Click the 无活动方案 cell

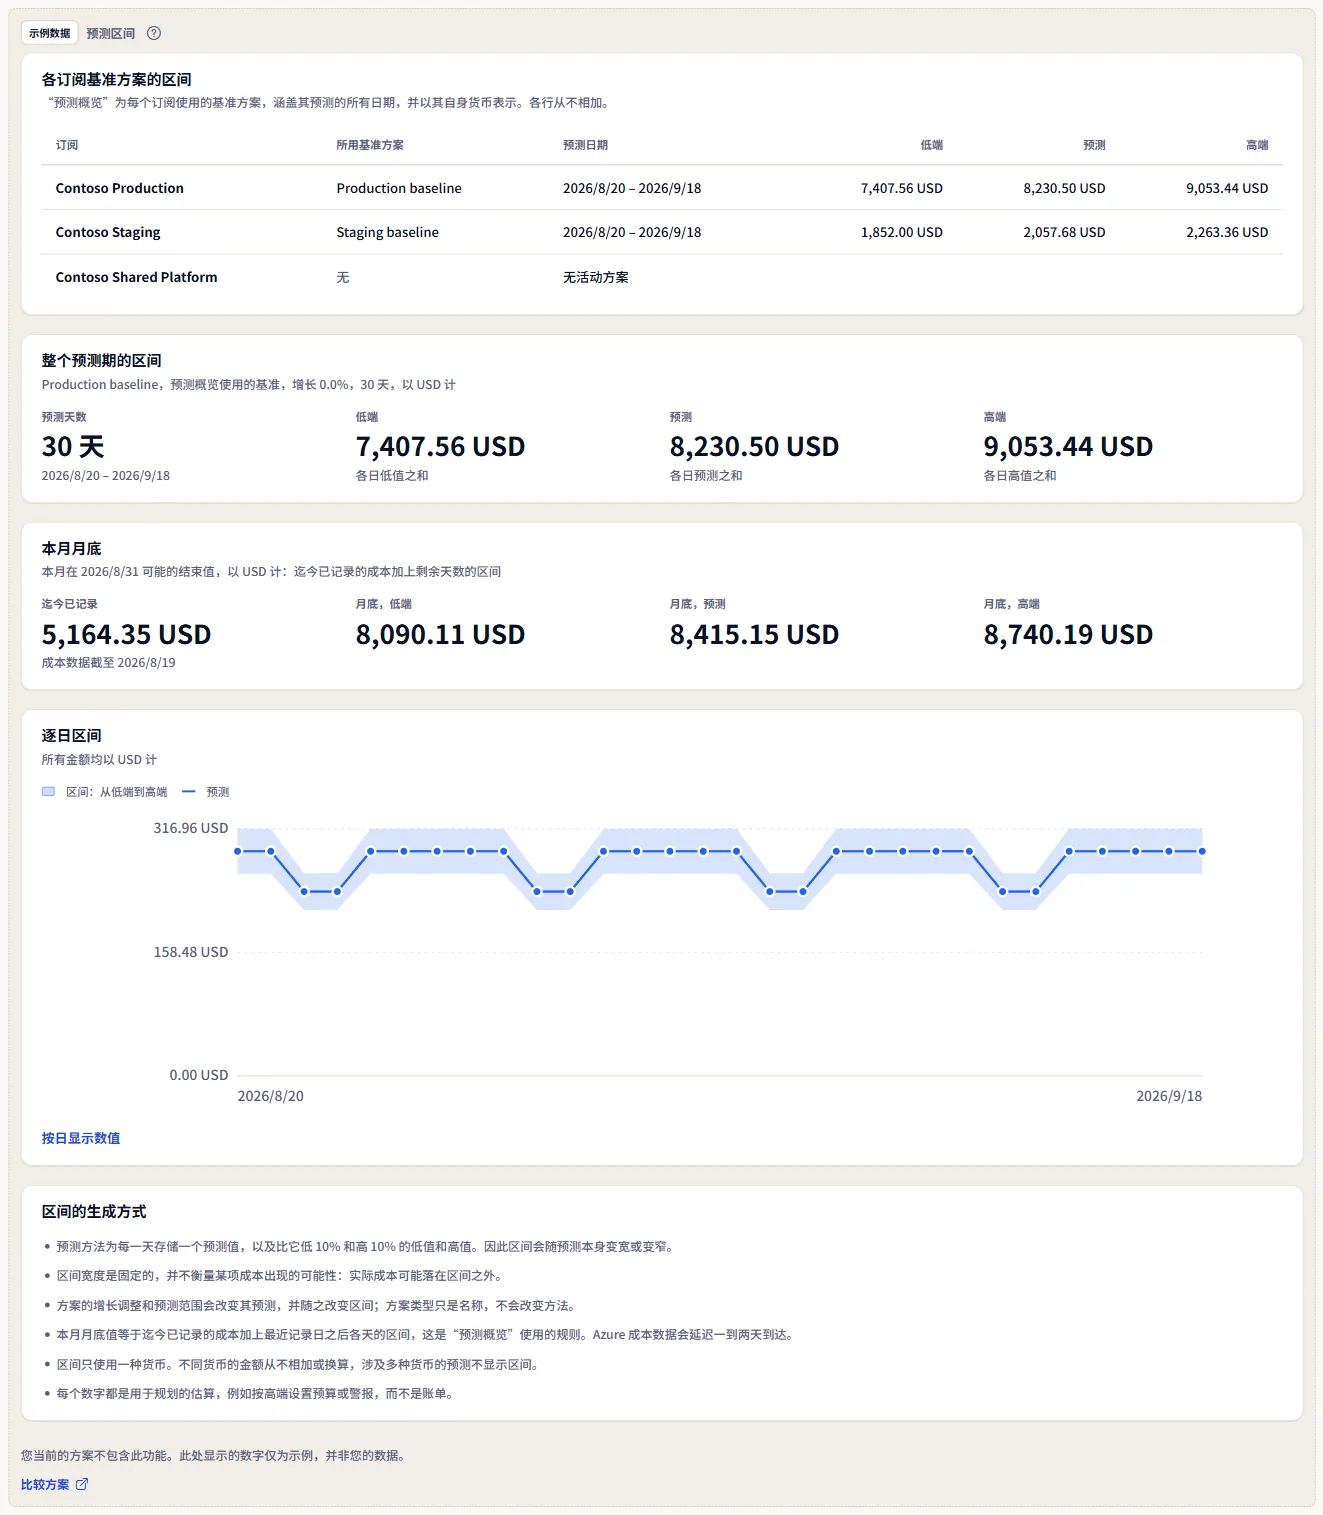tap(596, 277)
